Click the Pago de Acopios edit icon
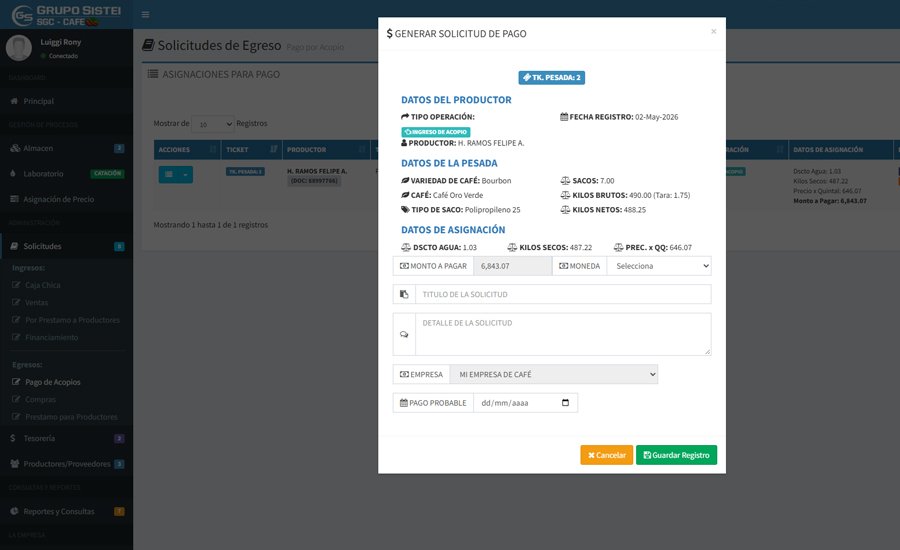Screen dimensions: 900x550 pos(16,382)
